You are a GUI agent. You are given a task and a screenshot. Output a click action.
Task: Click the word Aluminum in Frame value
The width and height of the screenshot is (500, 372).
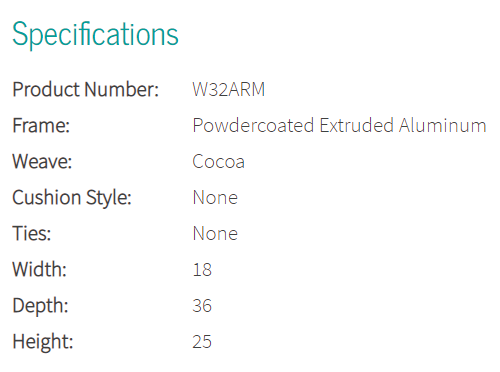443,125
